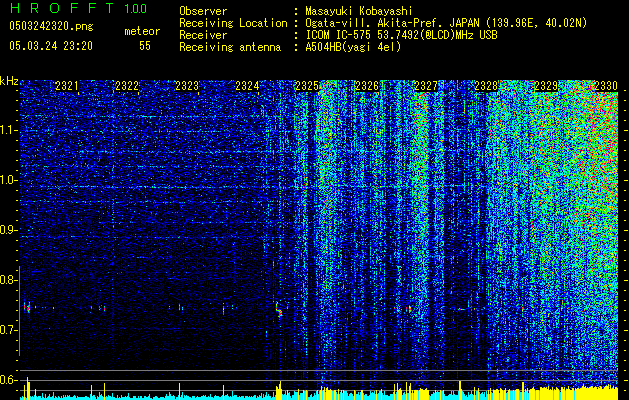Click the S-shaped meteor echo below 2325

tap(279, 309)
